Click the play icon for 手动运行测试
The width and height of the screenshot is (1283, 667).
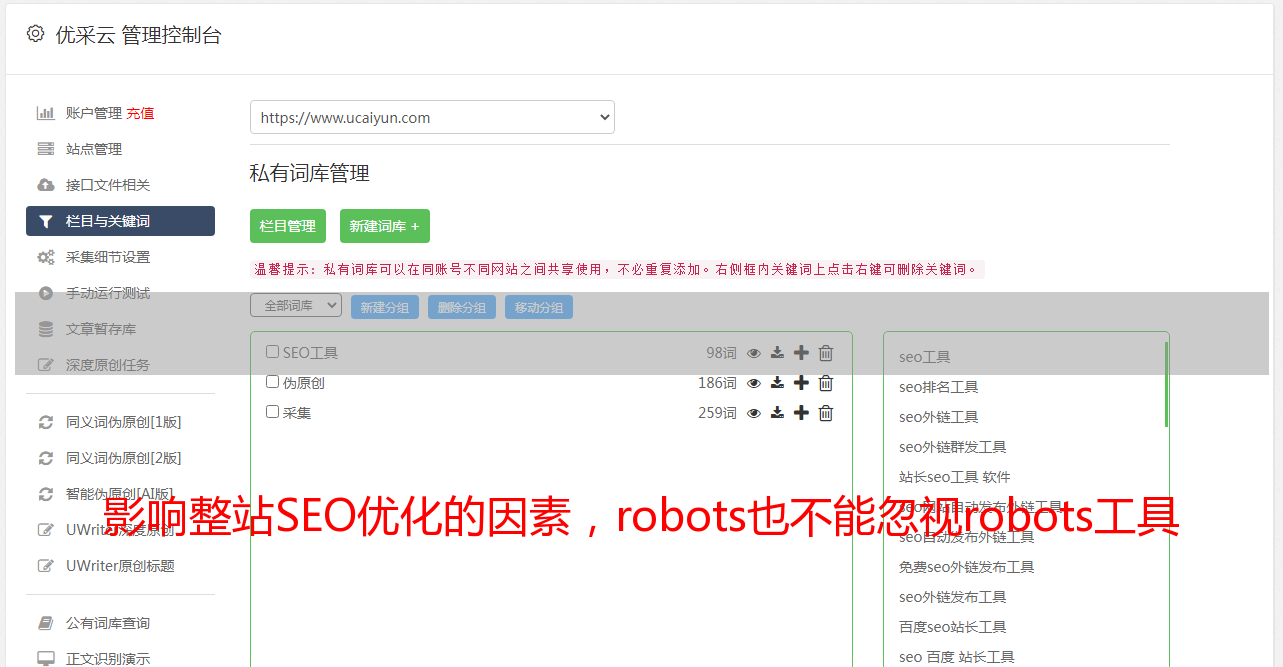tap(45, 293)
